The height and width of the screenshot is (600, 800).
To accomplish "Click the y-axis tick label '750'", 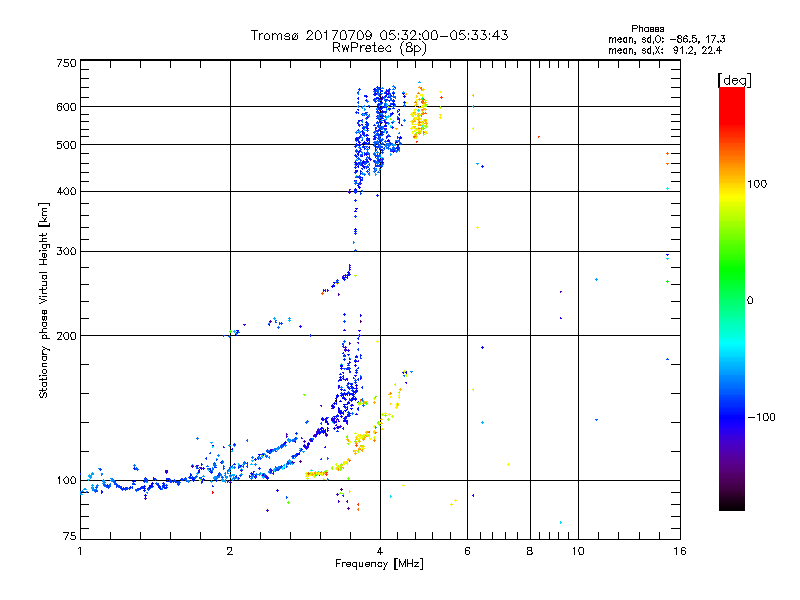I will [66, 63].
